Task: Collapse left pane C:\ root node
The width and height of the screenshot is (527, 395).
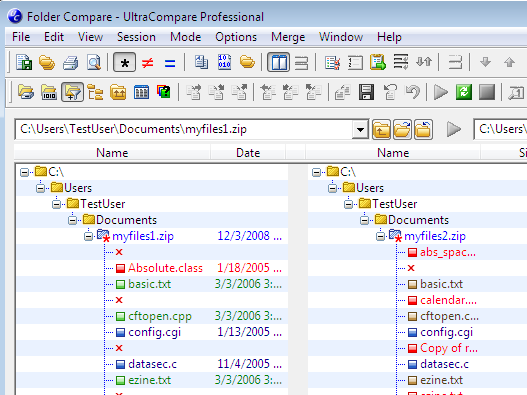Action: tap(24, 172)
